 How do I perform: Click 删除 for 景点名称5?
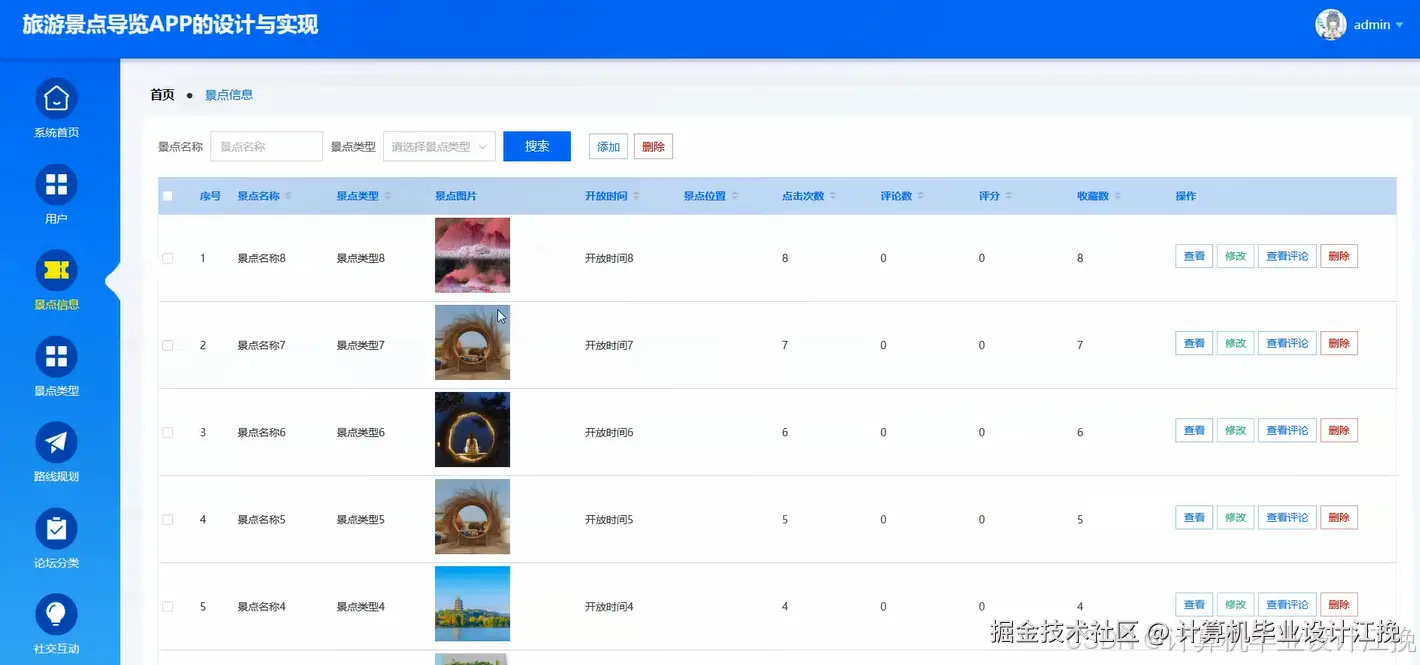pyautogui.click(x=1339, y=517)
